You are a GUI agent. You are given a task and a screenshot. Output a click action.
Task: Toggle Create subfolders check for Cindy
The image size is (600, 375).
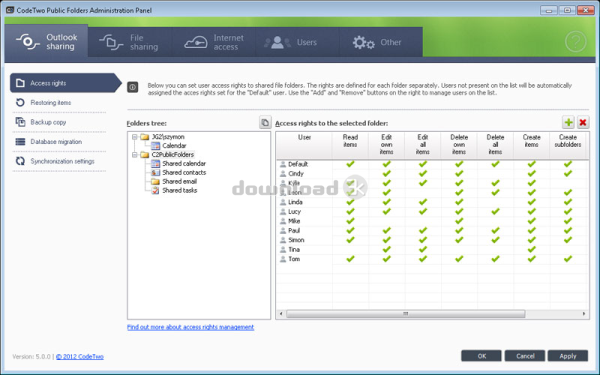(568, 173)
